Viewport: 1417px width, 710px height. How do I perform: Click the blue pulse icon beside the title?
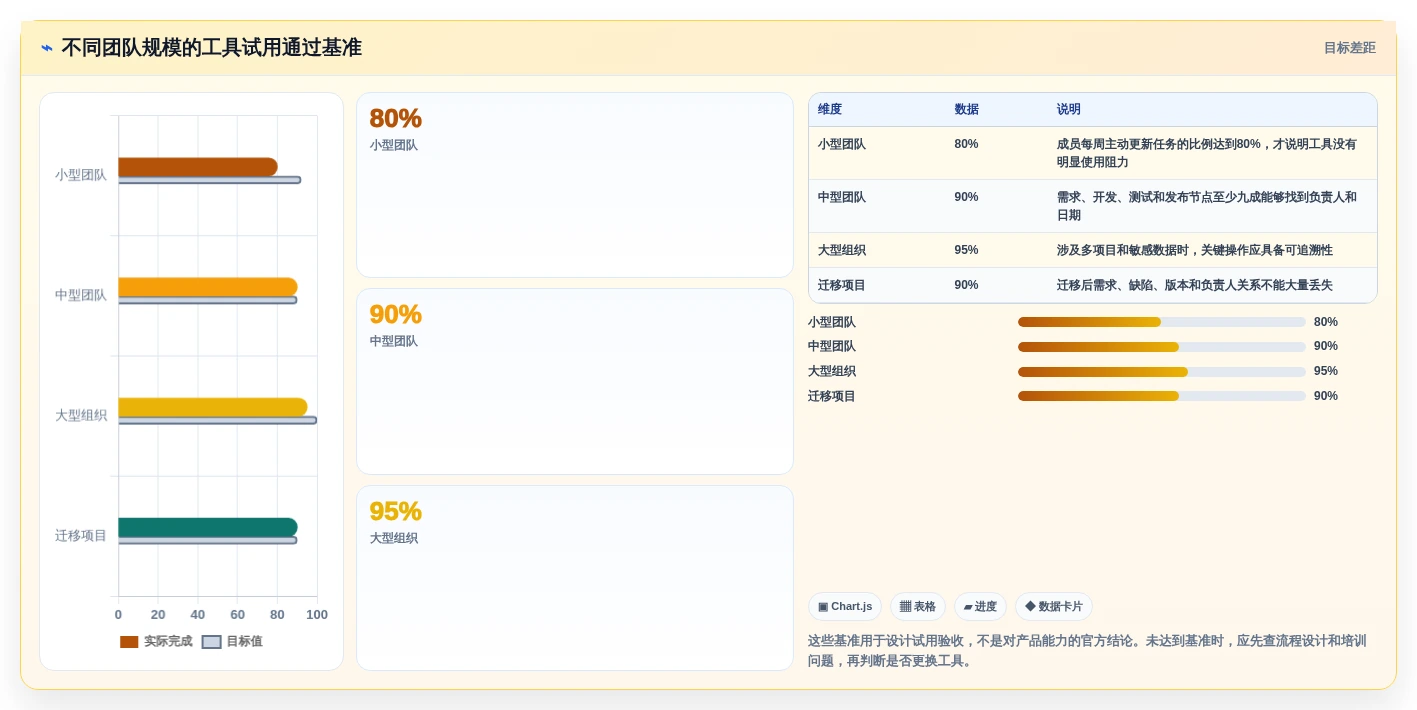46,48
